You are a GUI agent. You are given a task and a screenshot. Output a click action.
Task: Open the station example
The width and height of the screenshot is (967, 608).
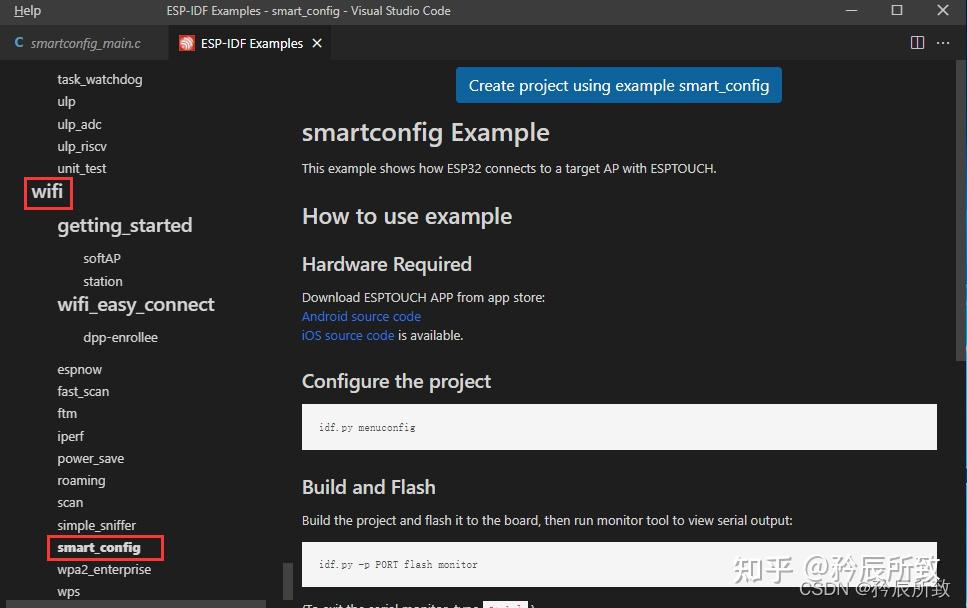click(102, 281)
